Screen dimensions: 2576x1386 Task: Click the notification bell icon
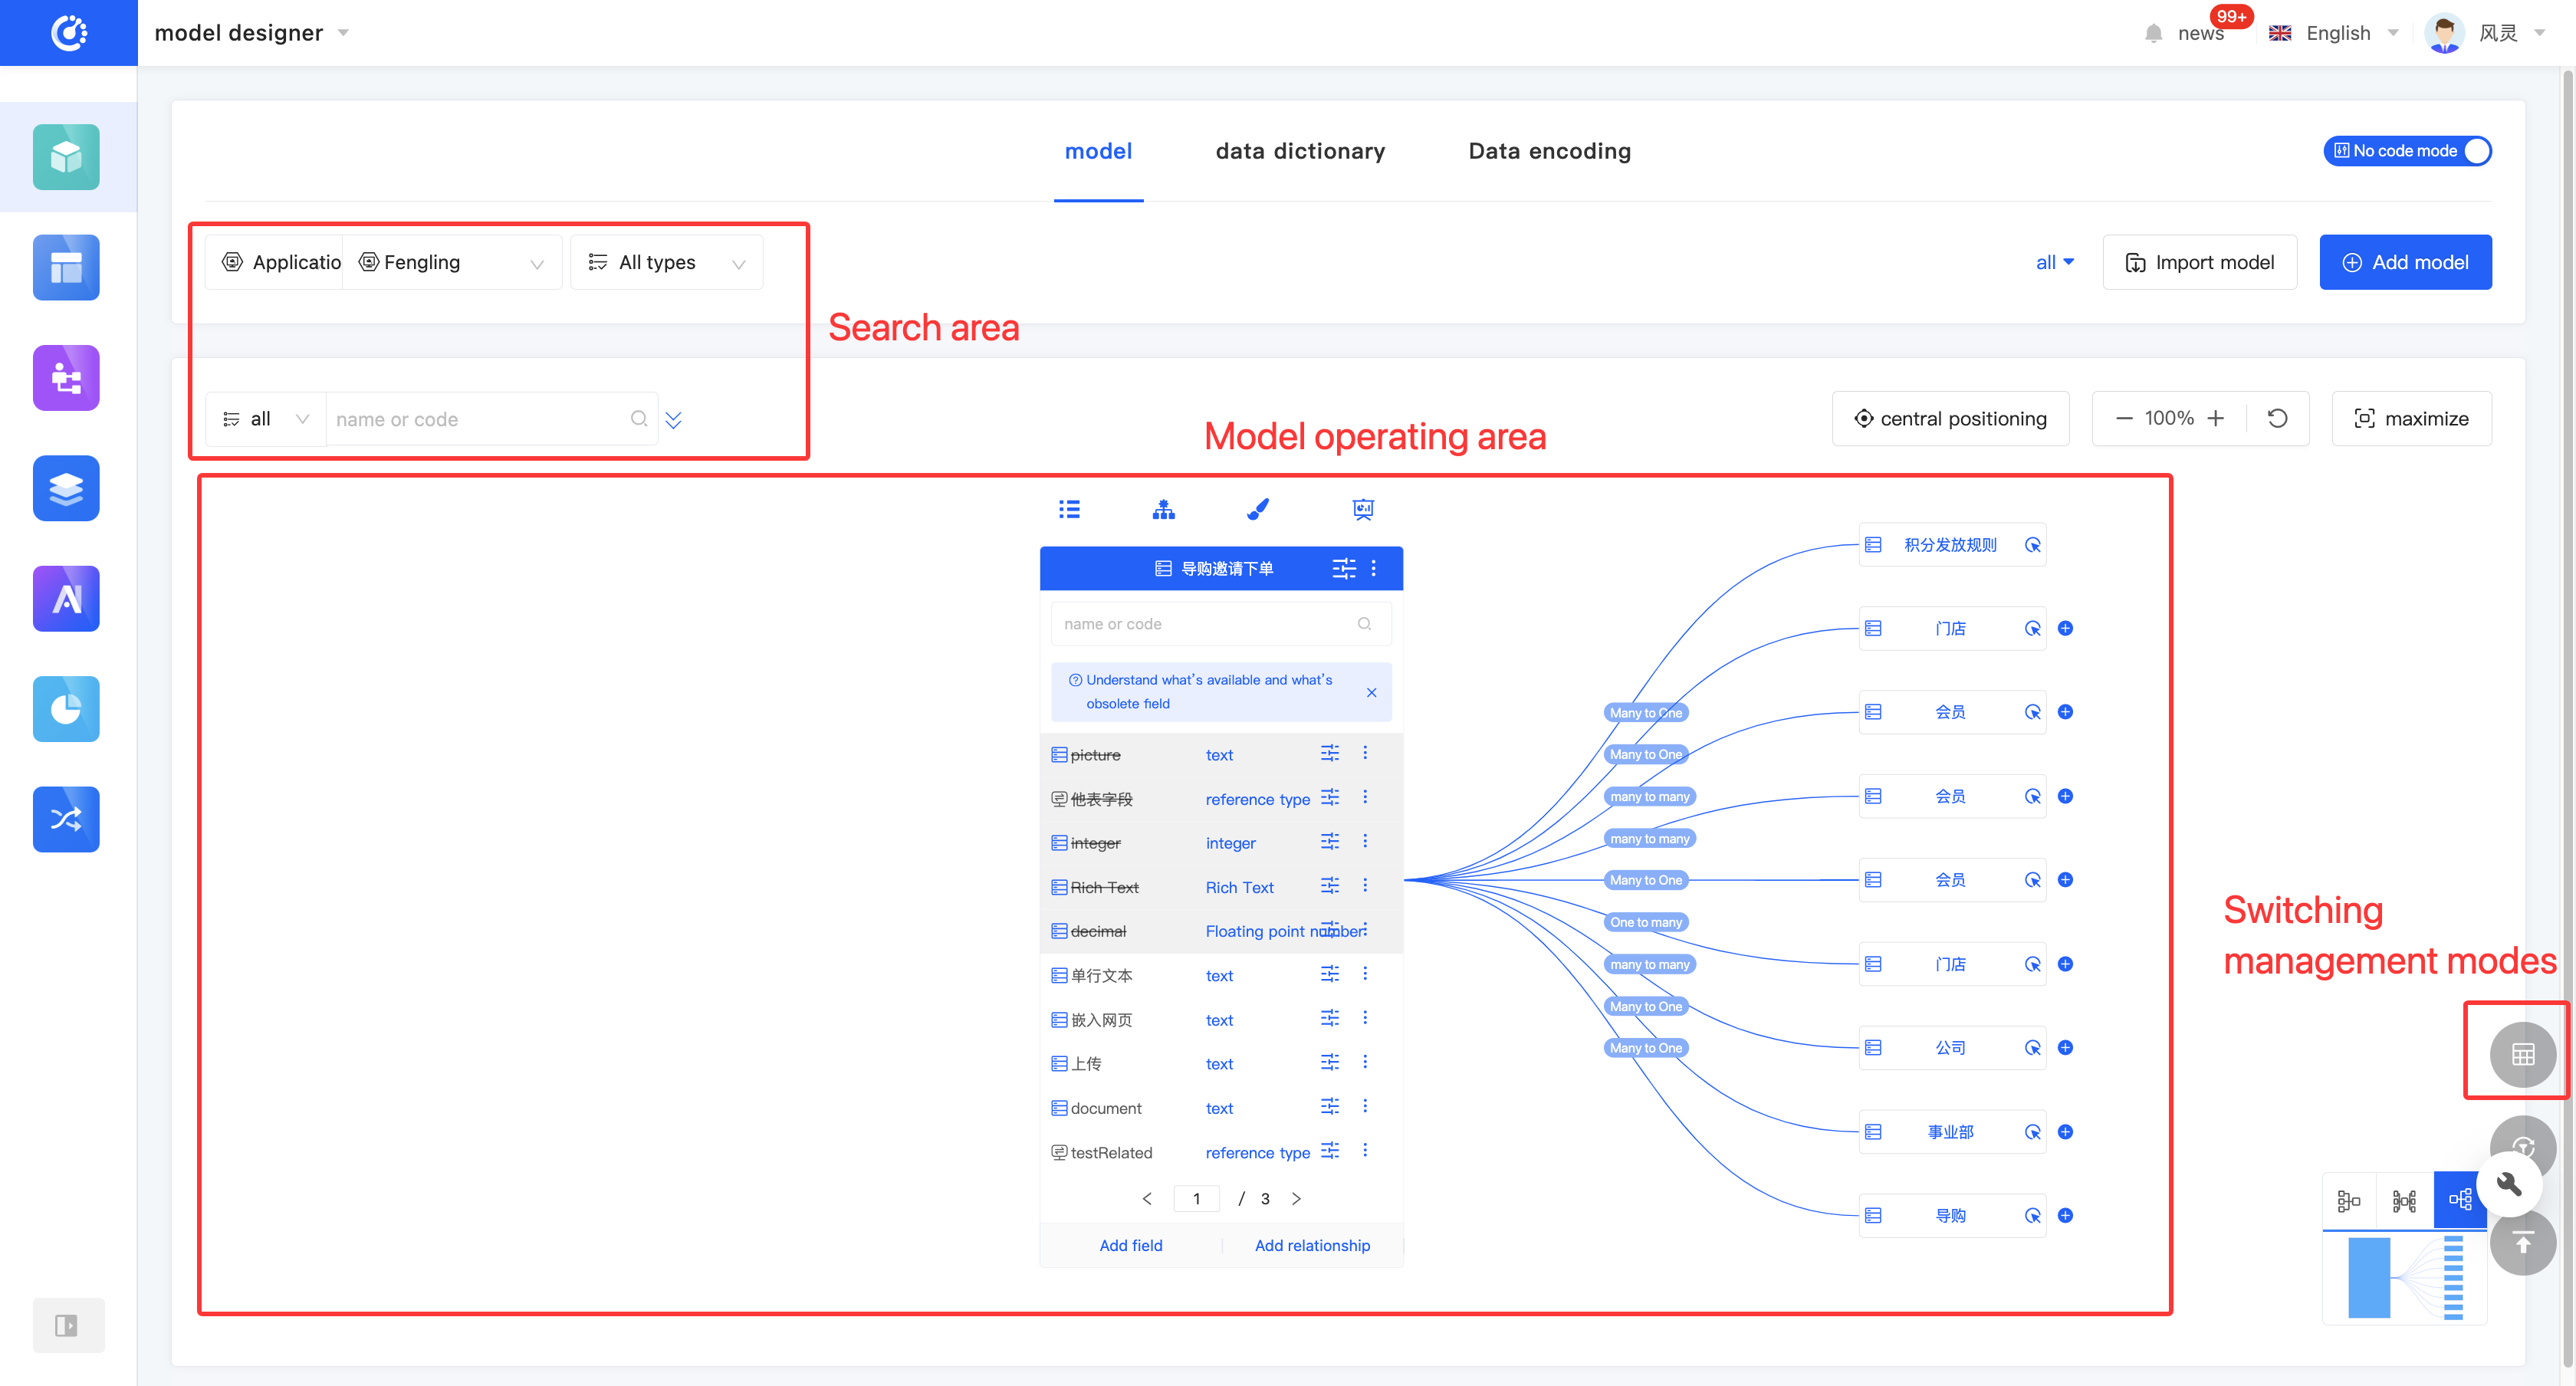pyautogui.click(x=2153, y=33)
